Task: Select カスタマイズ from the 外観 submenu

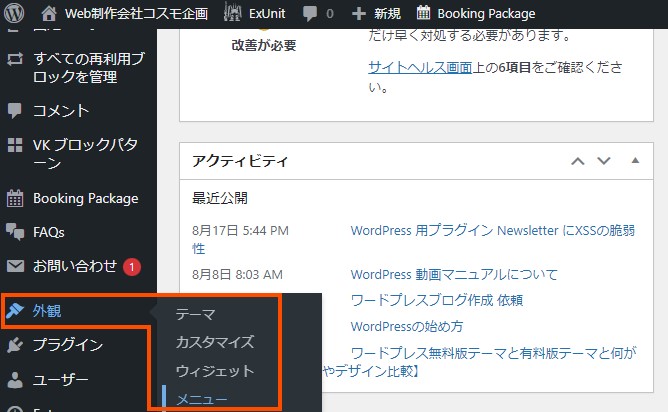Action: (215, 342)
